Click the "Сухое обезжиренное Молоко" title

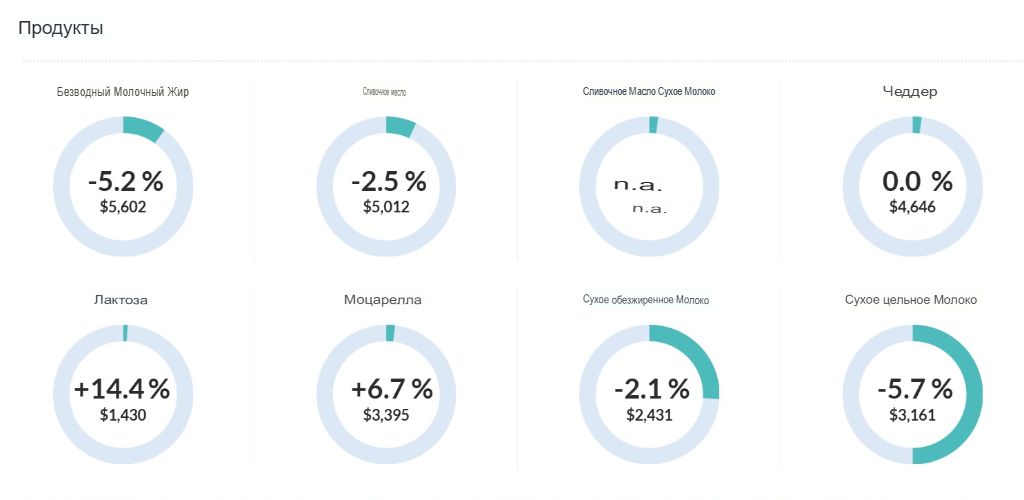point(646,300)
